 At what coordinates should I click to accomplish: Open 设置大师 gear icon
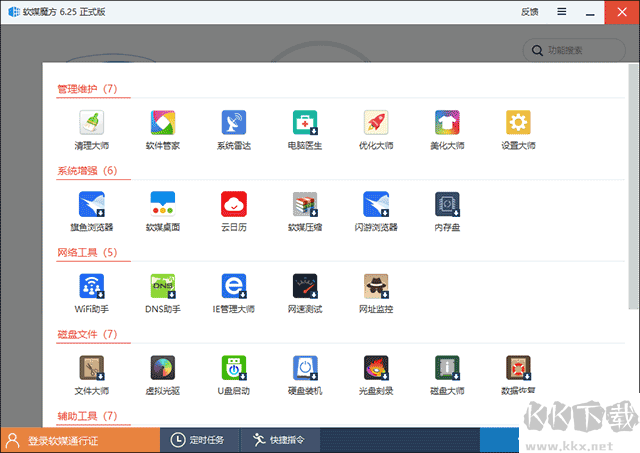click(x=518, y=129)
